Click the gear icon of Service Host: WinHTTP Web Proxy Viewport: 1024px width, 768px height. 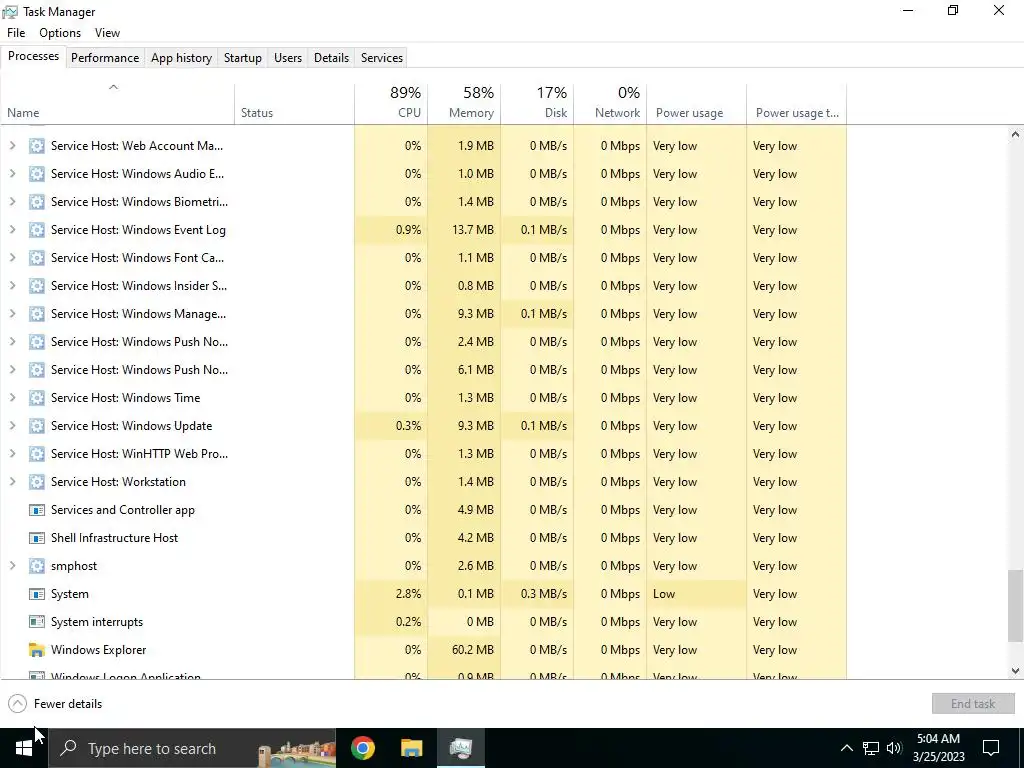(x=37, y=454)
